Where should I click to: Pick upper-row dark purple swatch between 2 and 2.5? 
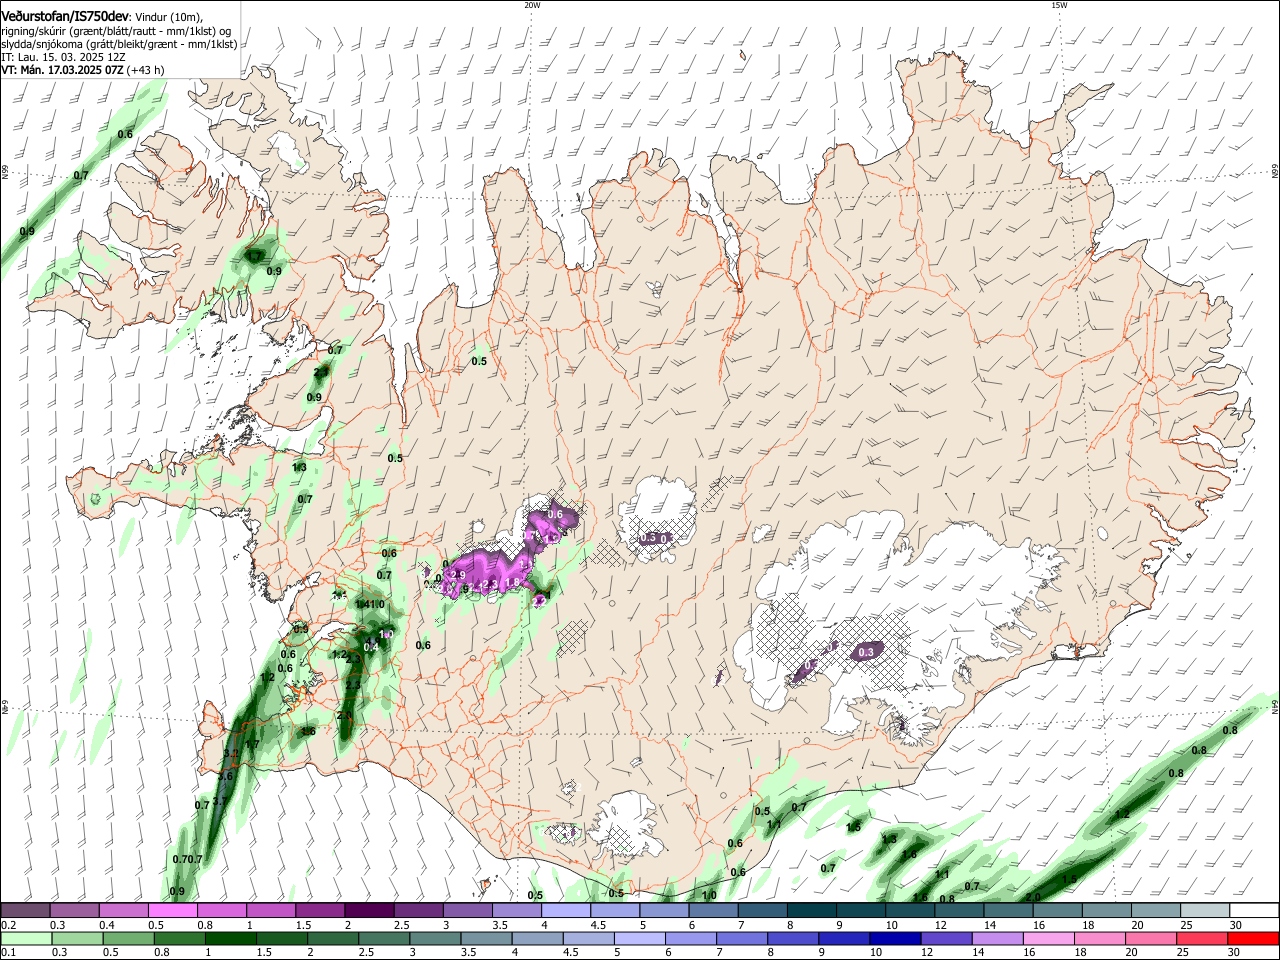point(369,911)
